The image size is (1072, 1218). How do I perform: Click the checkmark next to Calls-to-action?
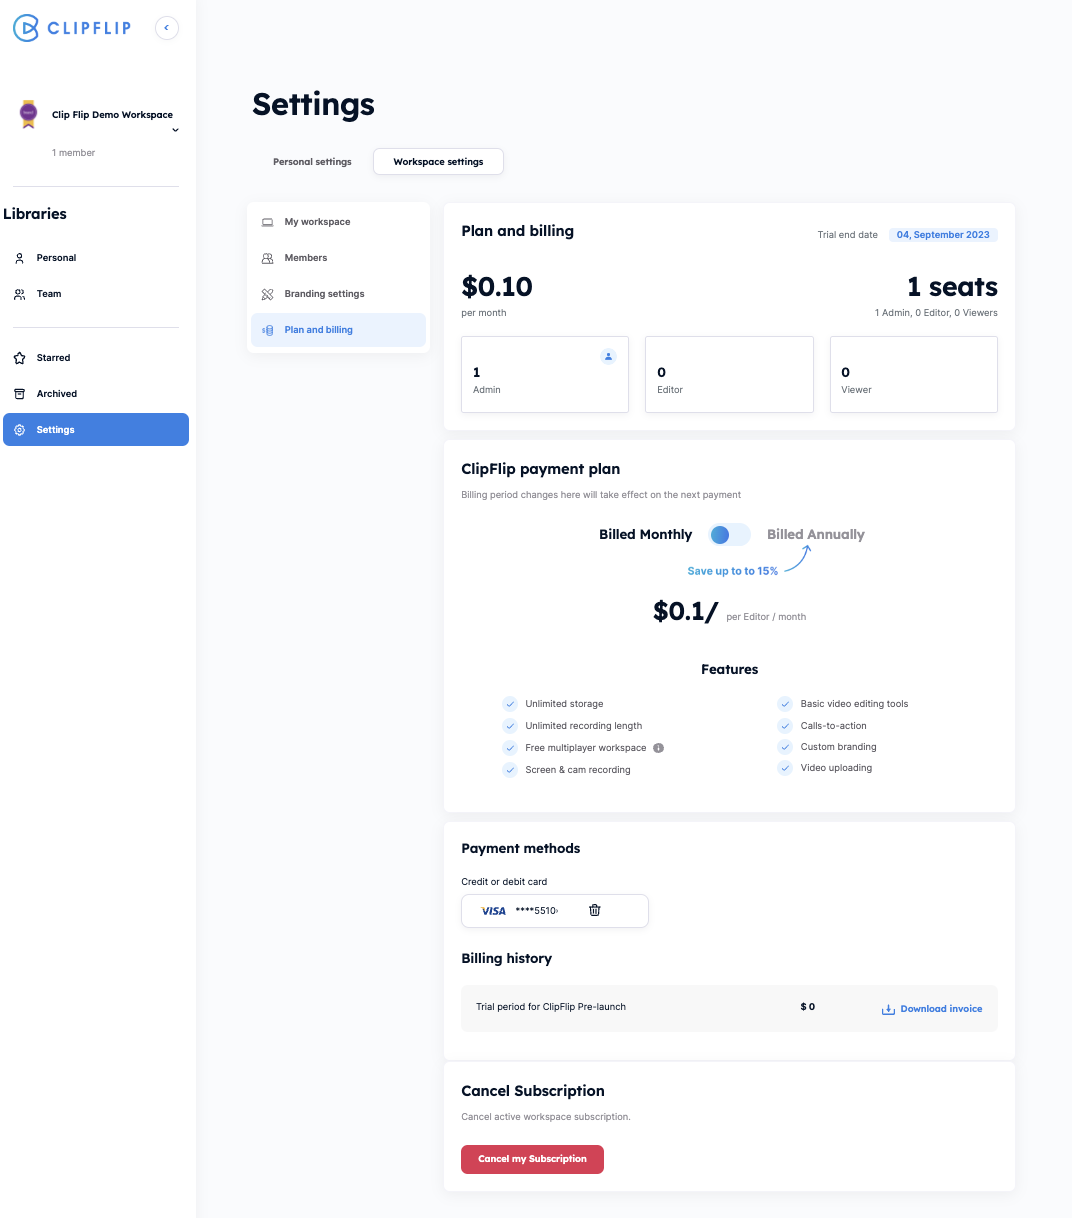pyautogui.click(x=785, y=726)
